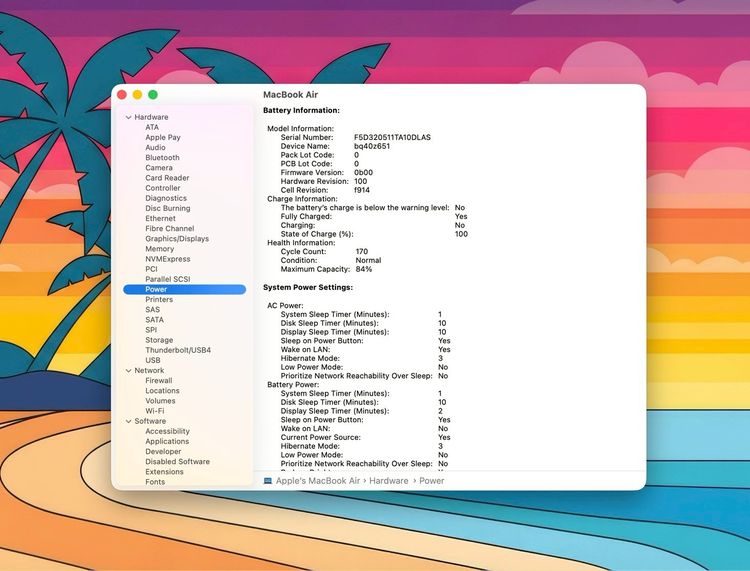Select Hardware in the path bar
This screenshot has height=571, width=750.
pyautogui.click(x=389, y=481)
